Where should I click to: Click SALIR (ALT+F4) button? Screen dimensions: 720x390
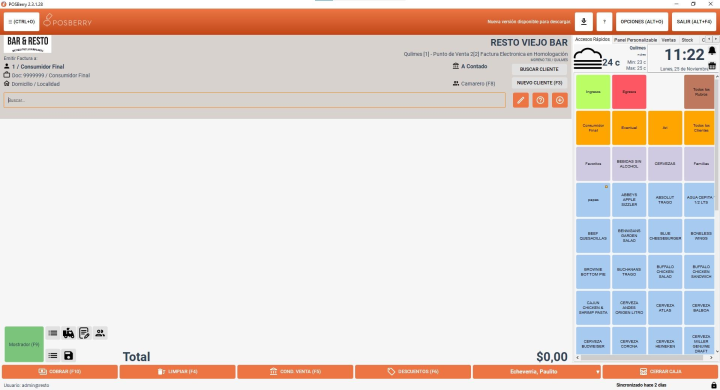click(x=694, y=22)
